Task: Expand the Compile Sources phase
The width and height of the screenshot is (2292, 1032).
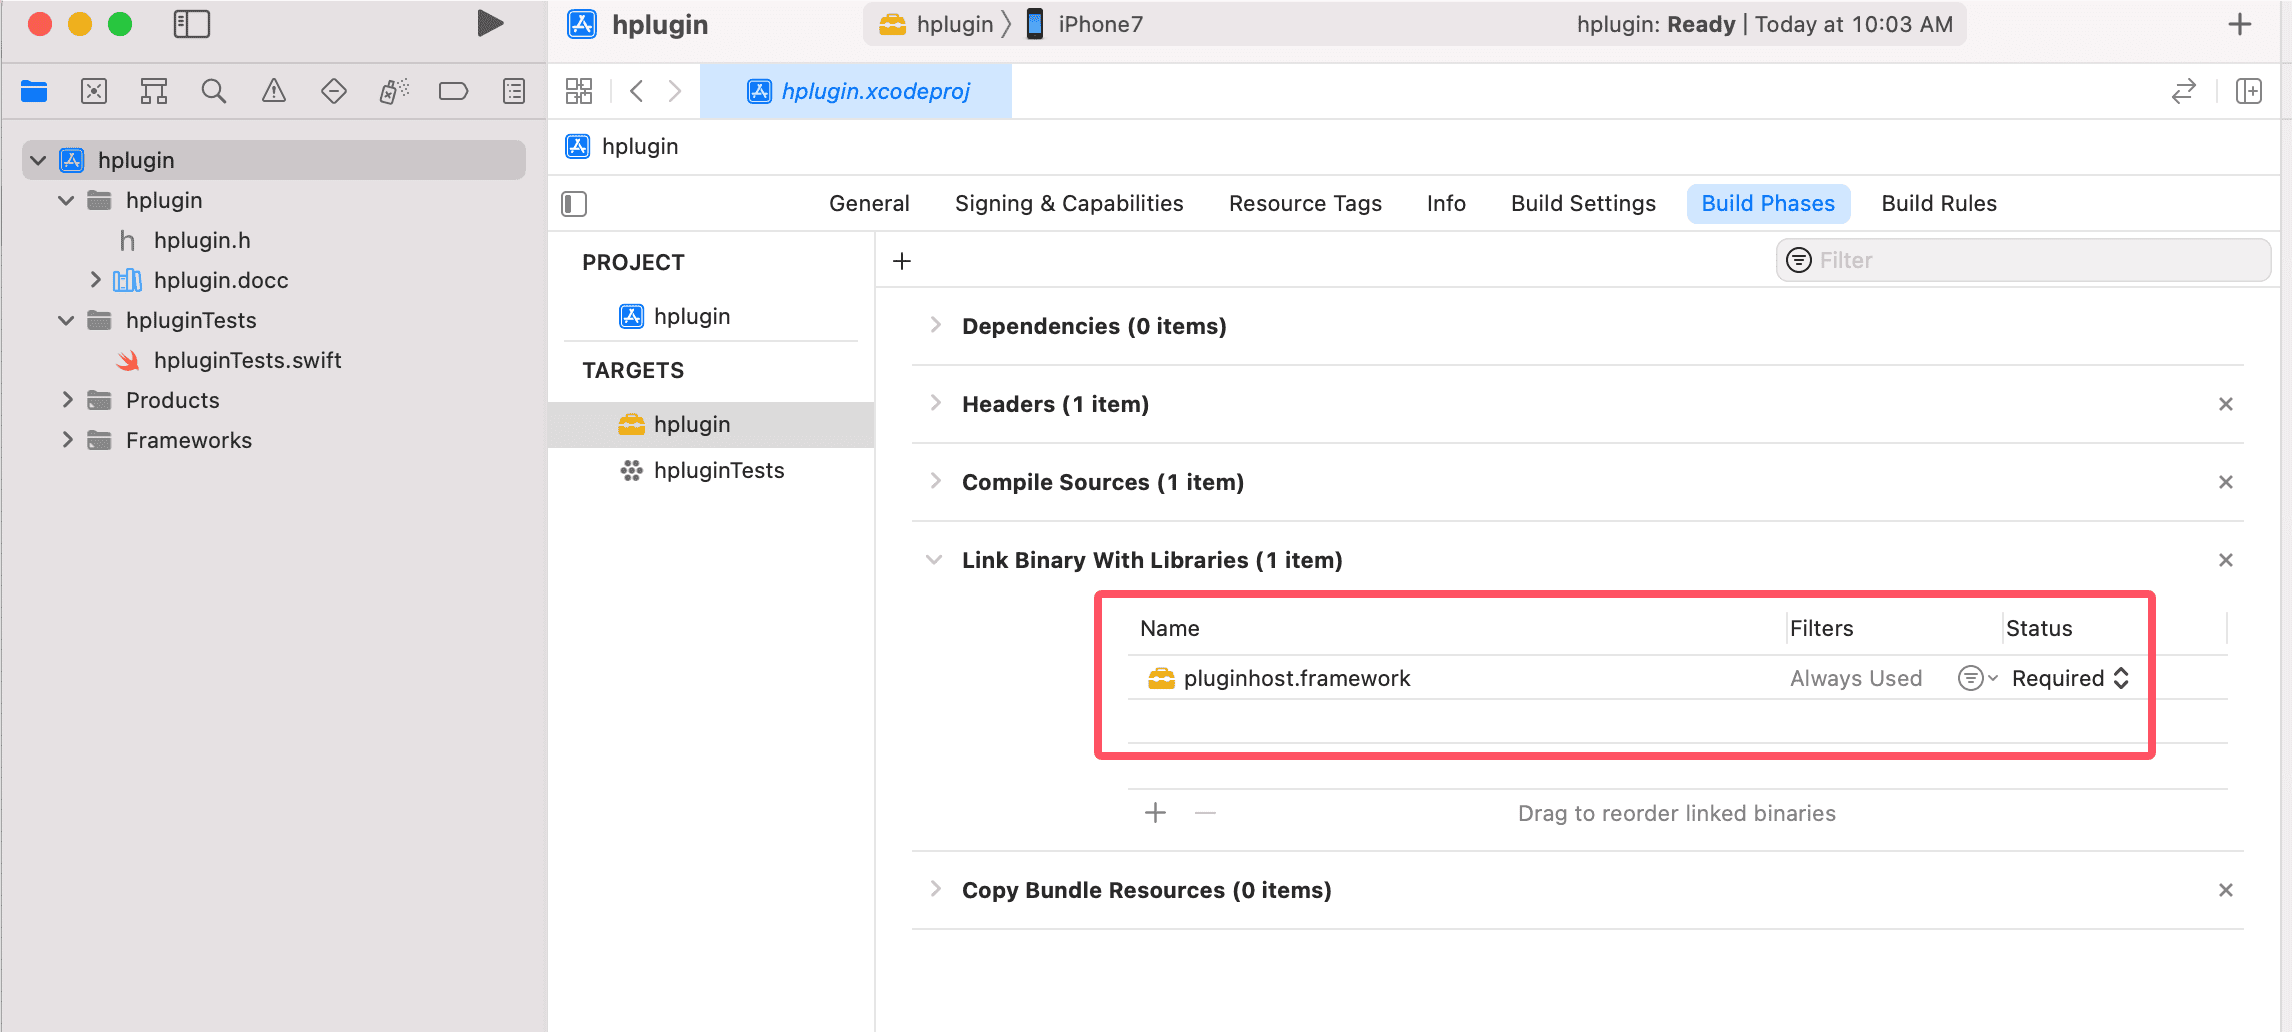Action: (935, 481)
